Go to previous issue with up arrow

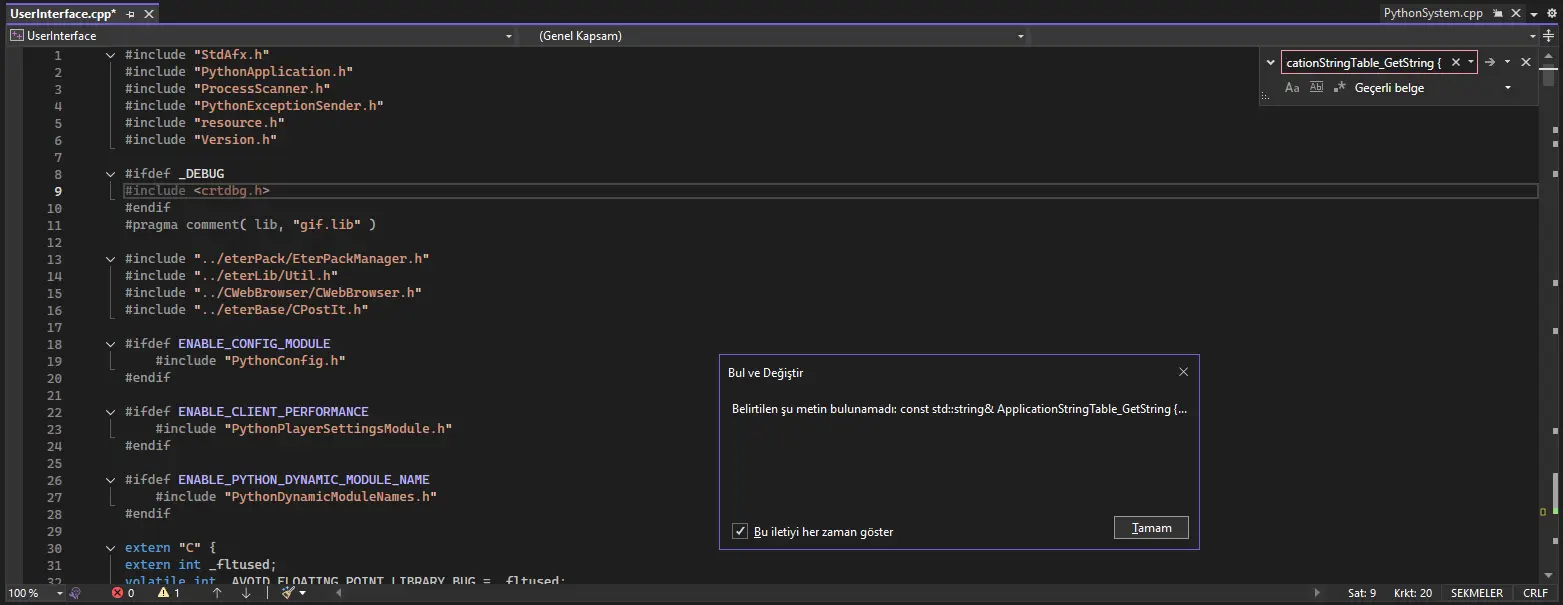pyautogui.click(x=217, y=593)
